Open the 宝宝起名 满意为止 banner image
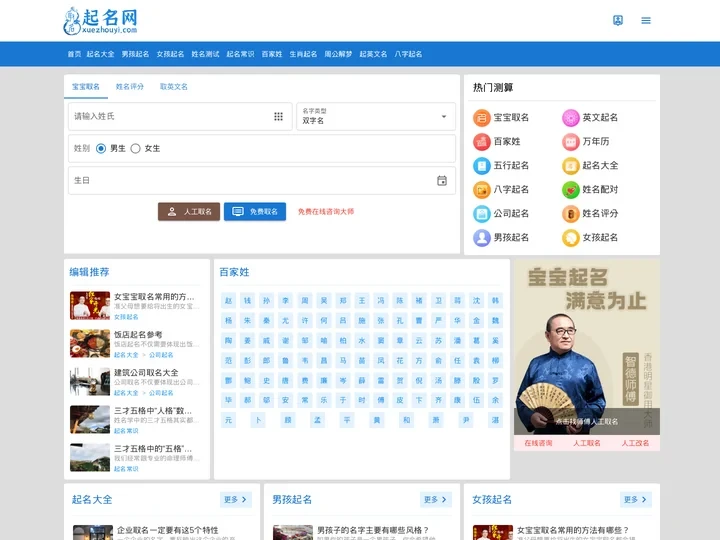This screenshot has height=540, width=720. [587, 347]
